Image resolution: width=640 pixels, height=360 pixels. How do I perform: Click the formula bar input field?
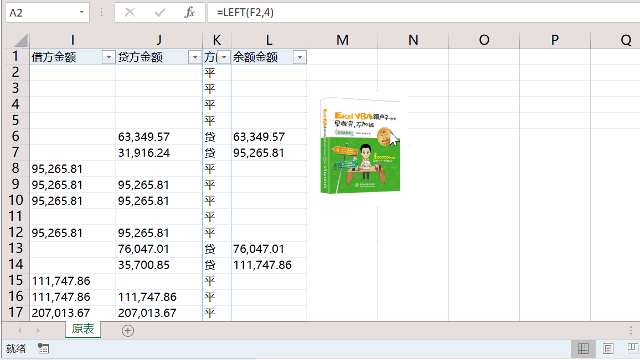pyautogui.click(x=423, y=13)
